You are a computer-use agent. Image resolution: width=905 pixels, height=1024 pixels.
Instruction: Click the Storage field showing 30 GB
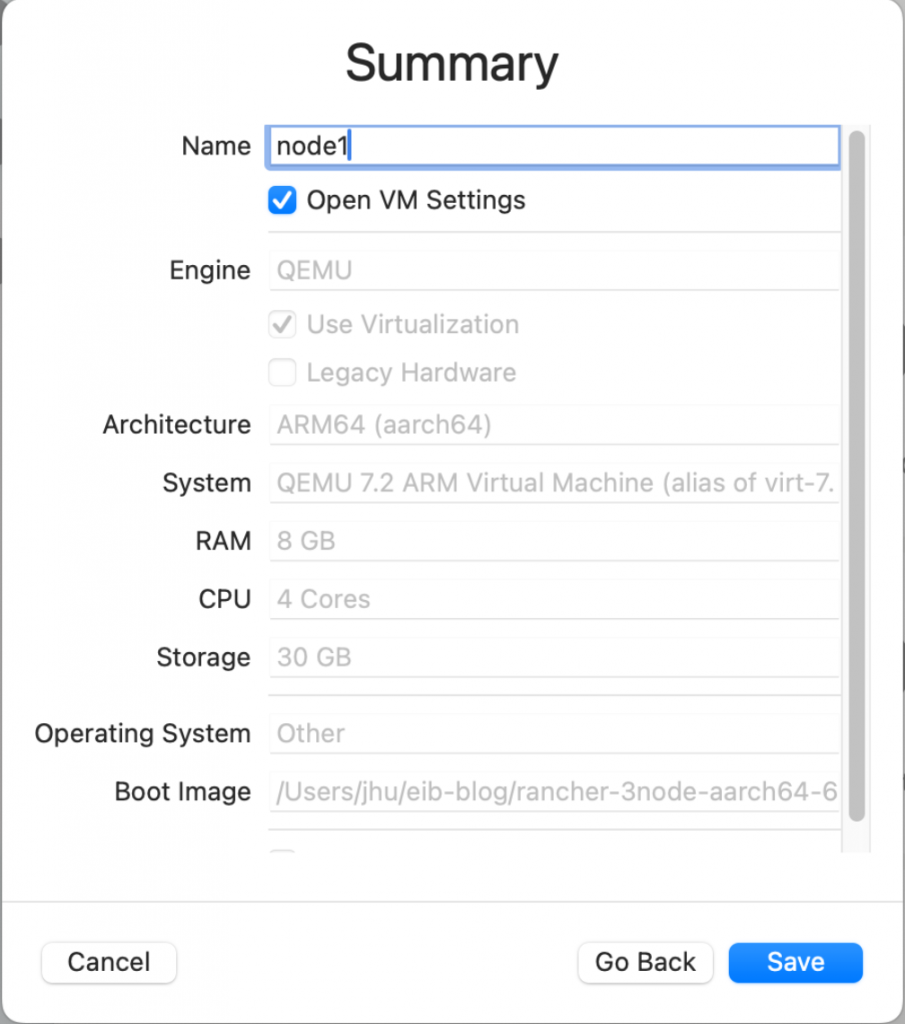coord(552,657)
